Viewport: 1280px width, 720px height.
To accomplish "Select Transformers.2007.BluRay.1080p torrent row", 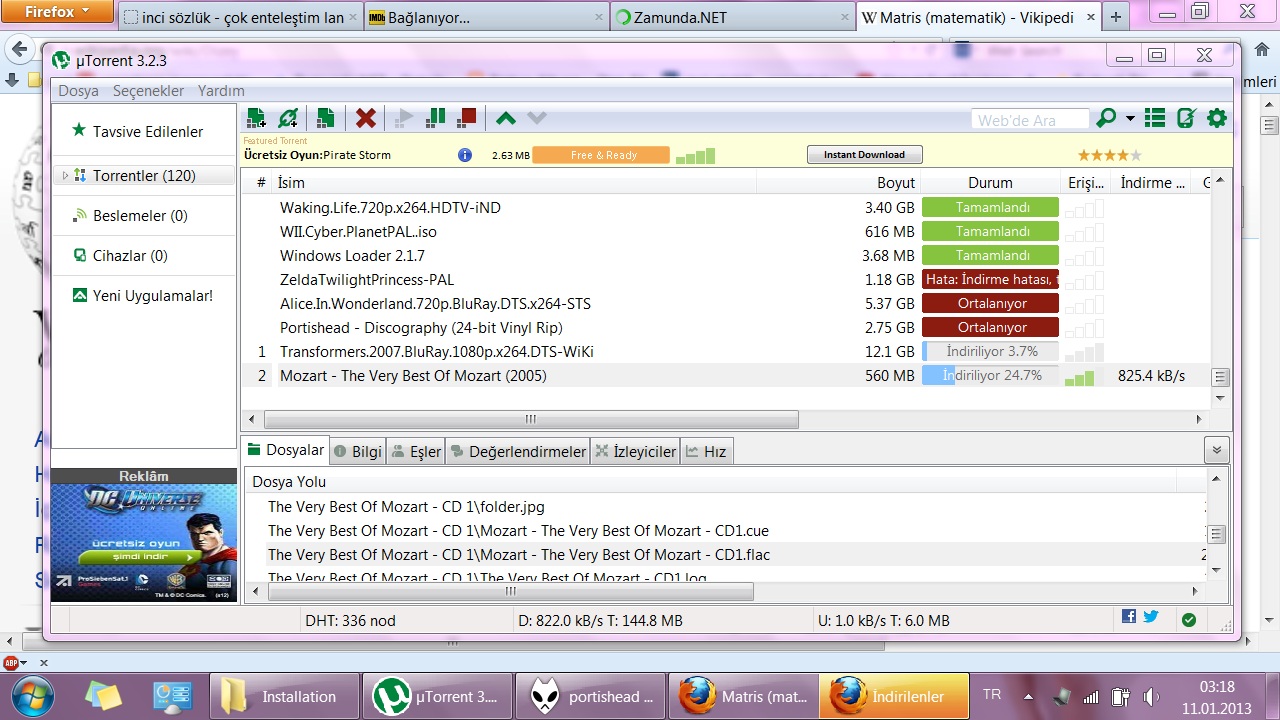I will point(726,351).
